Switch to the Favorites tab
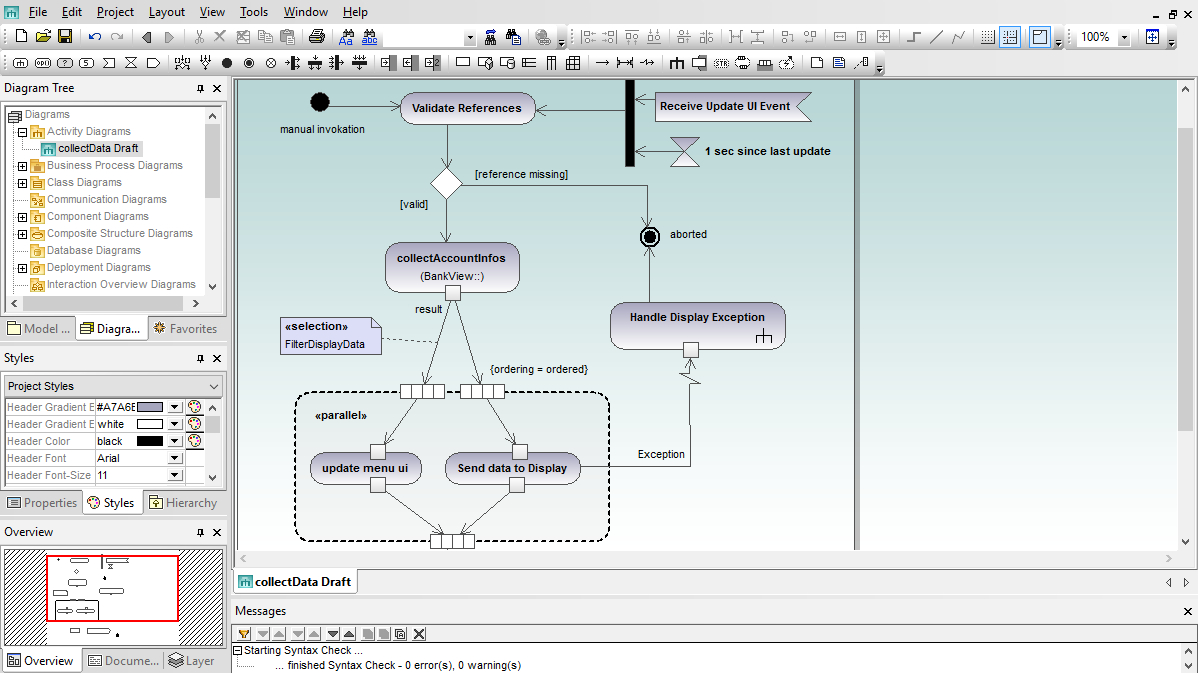The image size is (1198, 673). click(186, 328)
